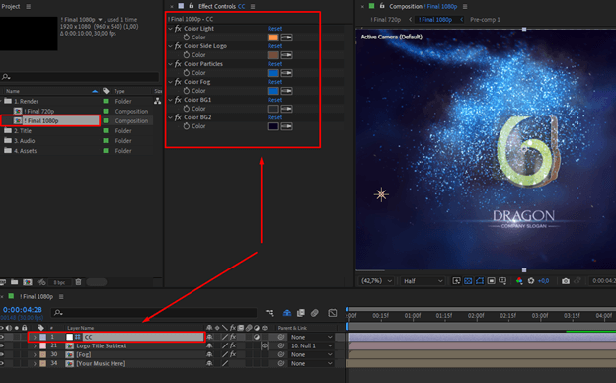Collapse the Color BG2 effect
616x383 pixels.
tap(170, 117)
